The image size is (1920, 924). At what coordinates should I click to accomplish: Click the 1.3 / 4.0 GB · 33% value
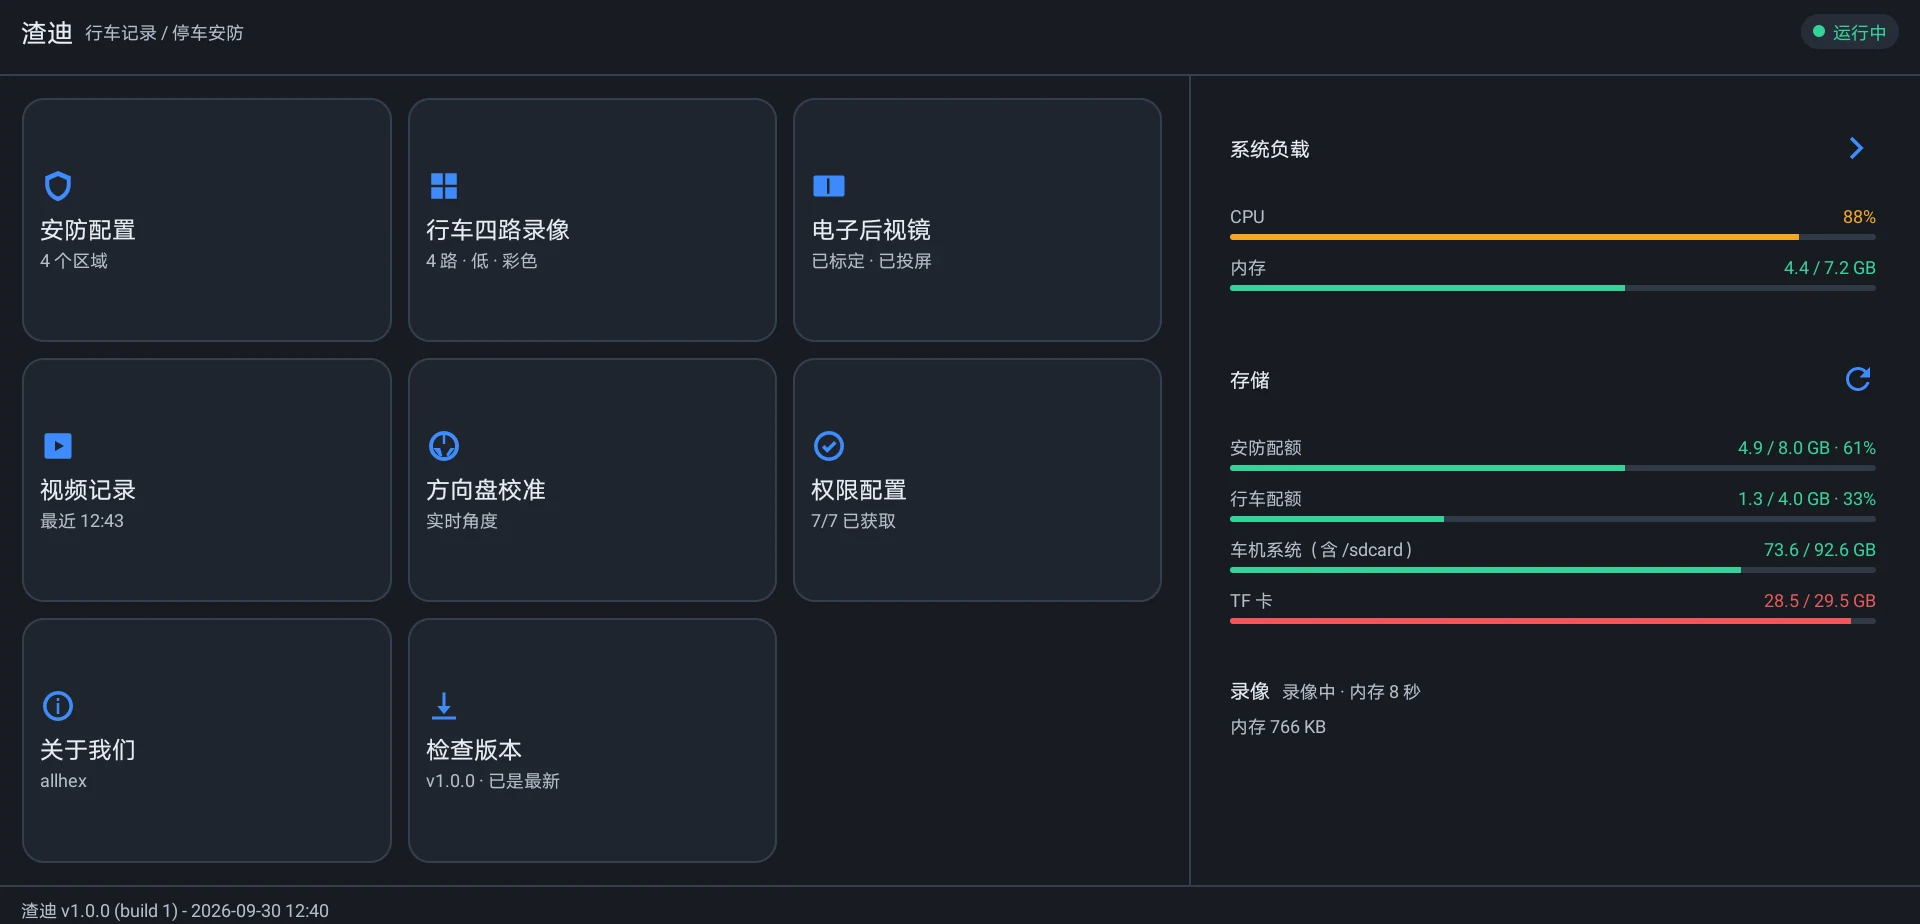tap(1807, 499)
